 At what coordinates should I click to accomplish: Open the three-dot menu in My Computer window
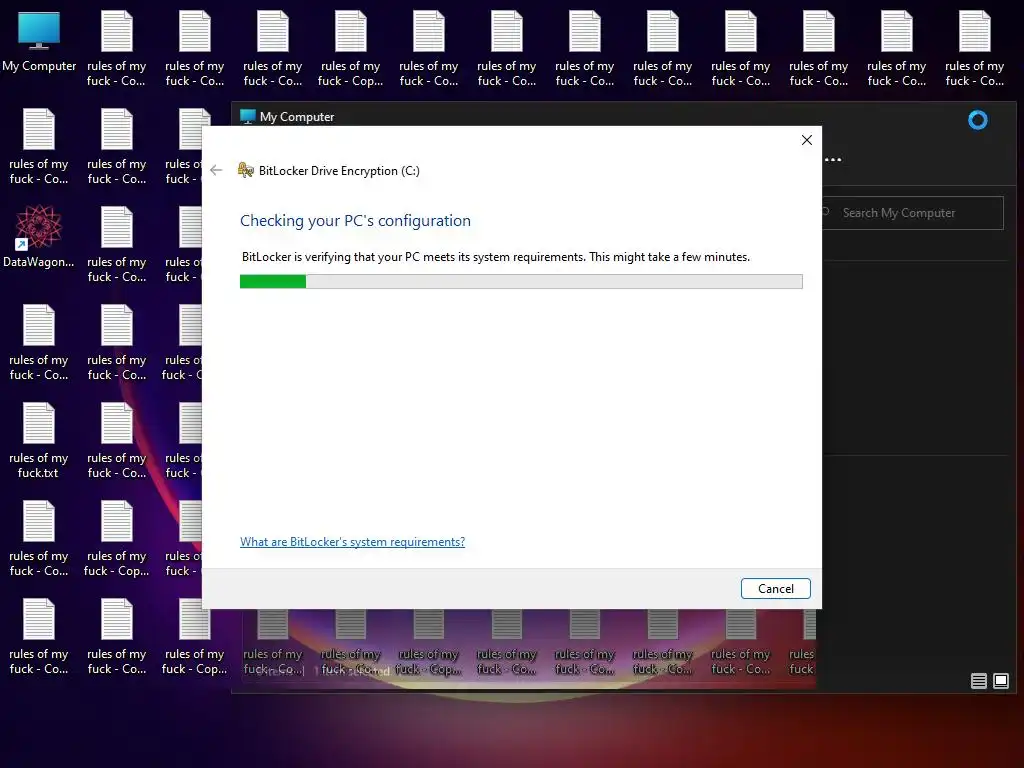tap(833, 159)
